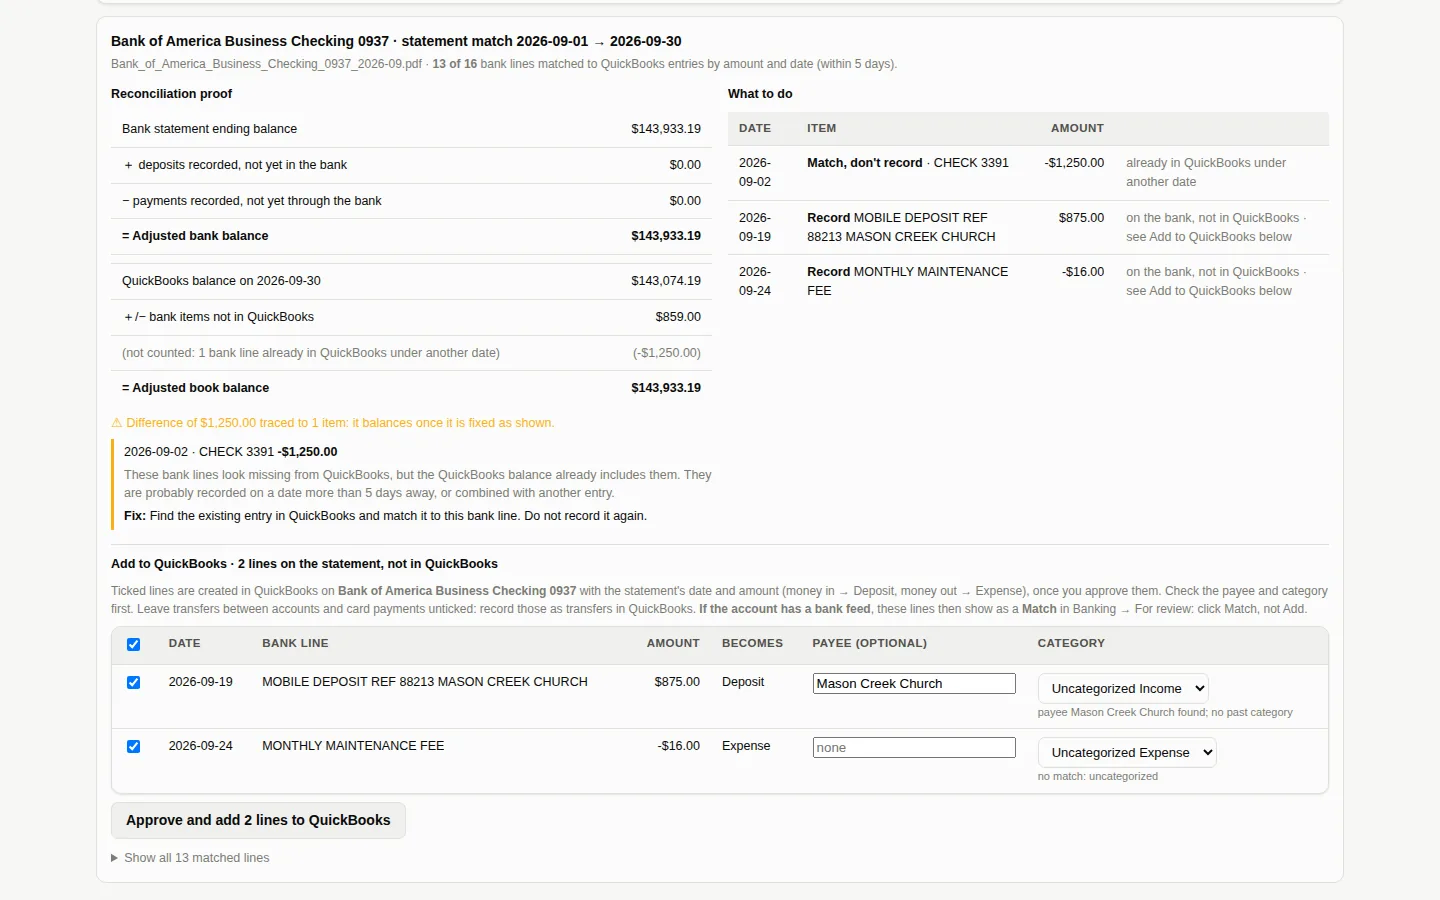Click 'deposits recorded, not yet in the bank'
The height and width of the screenshot is (900, 1440).
coord(242,165)
